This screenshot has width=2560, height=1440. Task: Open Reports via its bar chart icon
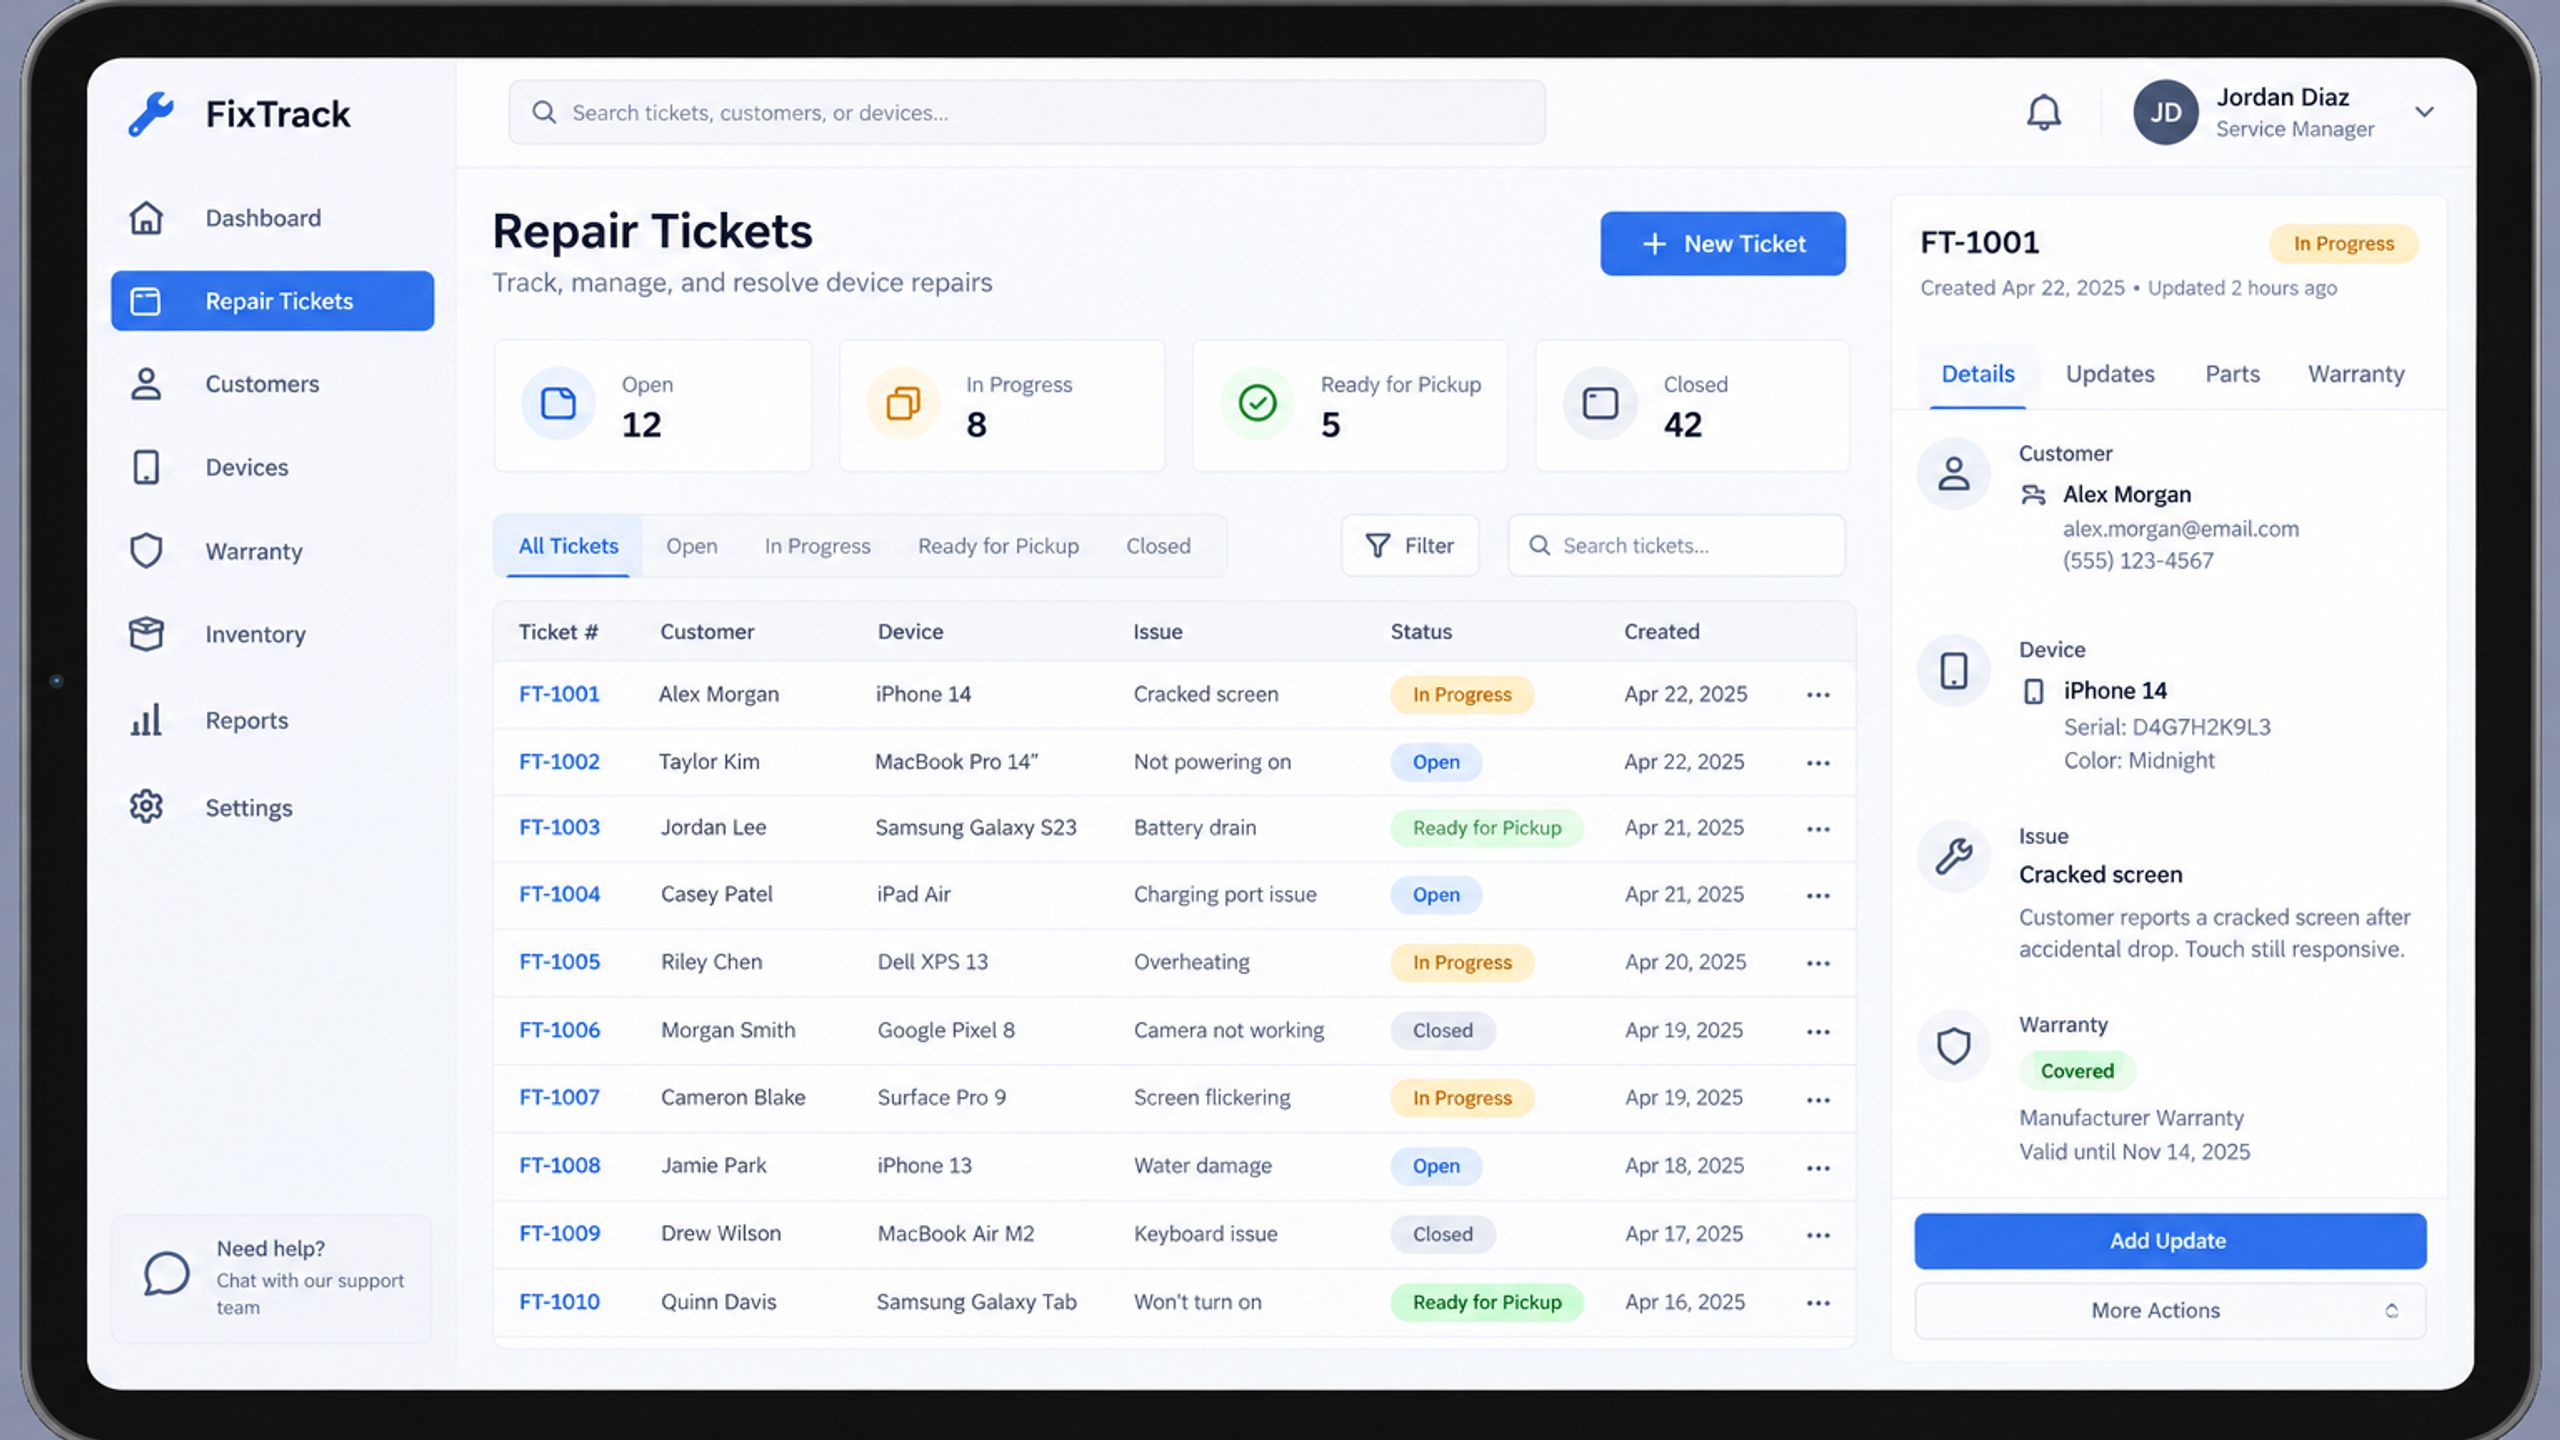pyautogui.click(x=146, y=720)
